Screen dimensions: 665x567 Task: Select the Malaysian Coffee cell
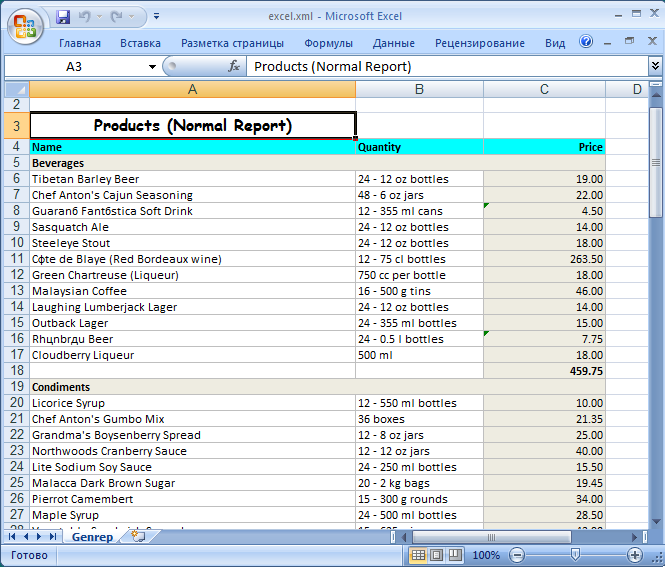[x=193, y=291]
